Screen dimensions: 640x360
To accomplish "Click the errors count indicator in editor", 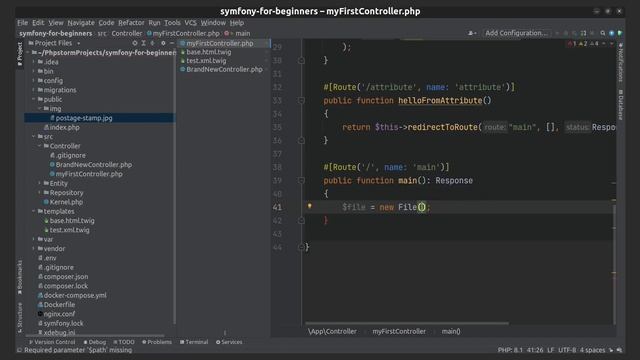I will point(571,44).
